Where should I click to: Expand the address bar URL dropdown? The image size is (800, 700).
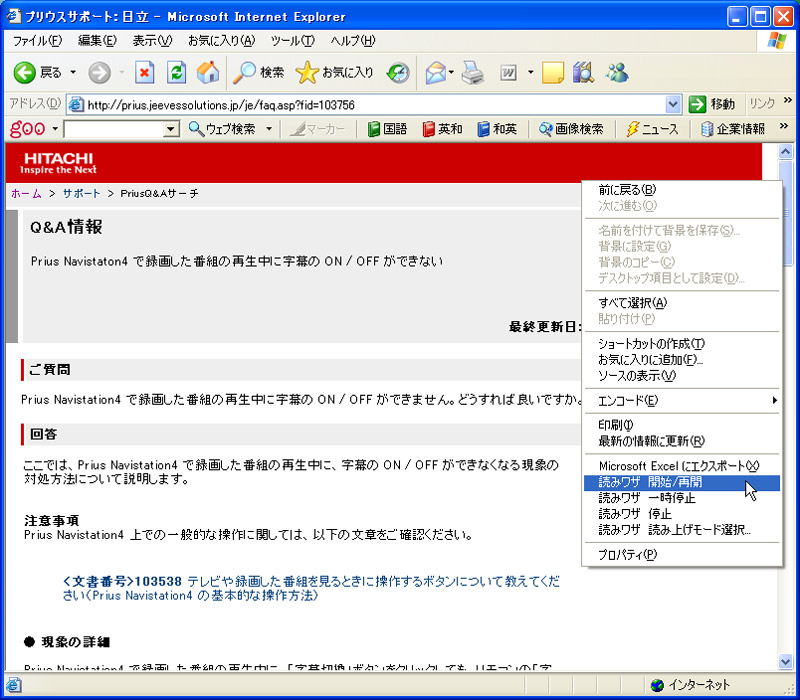[x=673, y=105]
